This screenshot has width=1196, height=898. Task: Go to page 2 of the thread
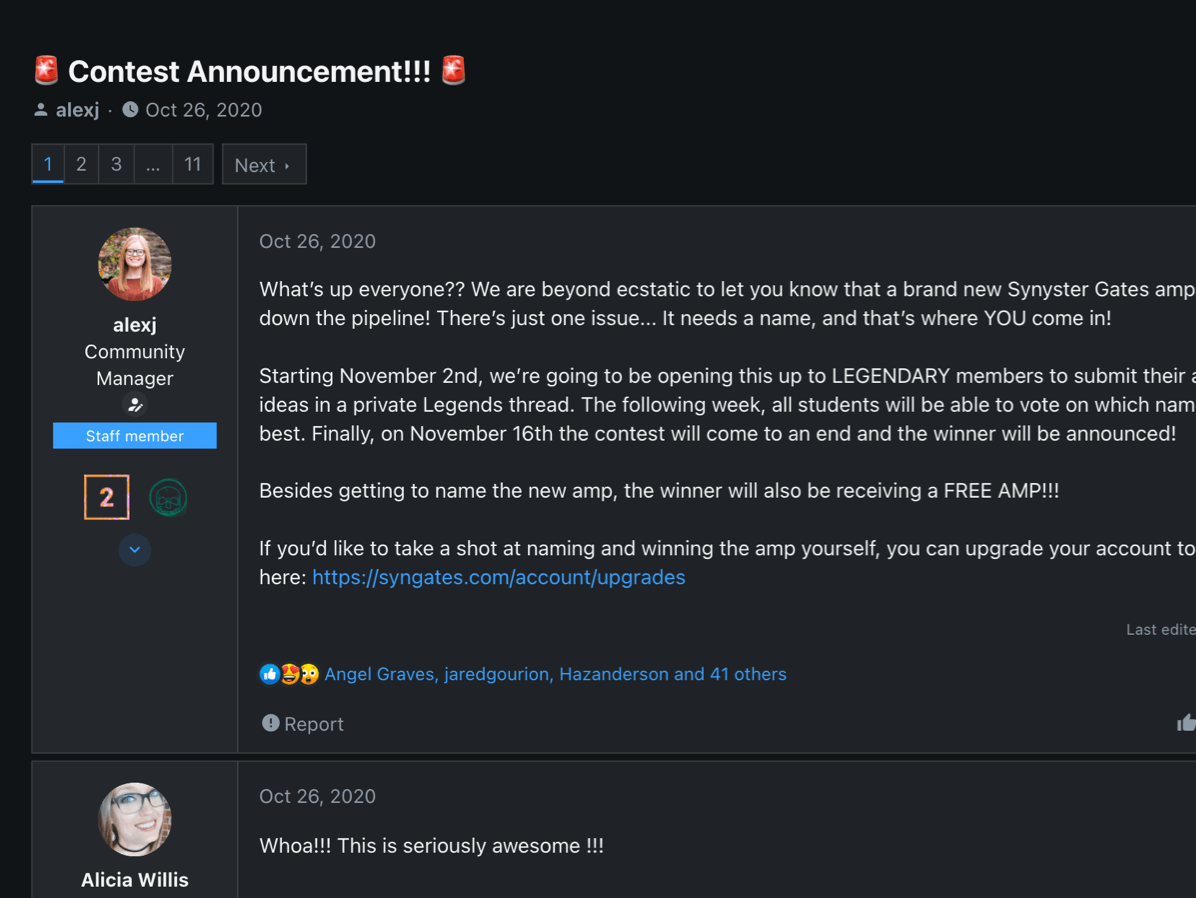pyautogui.click(x=81, y=164)
